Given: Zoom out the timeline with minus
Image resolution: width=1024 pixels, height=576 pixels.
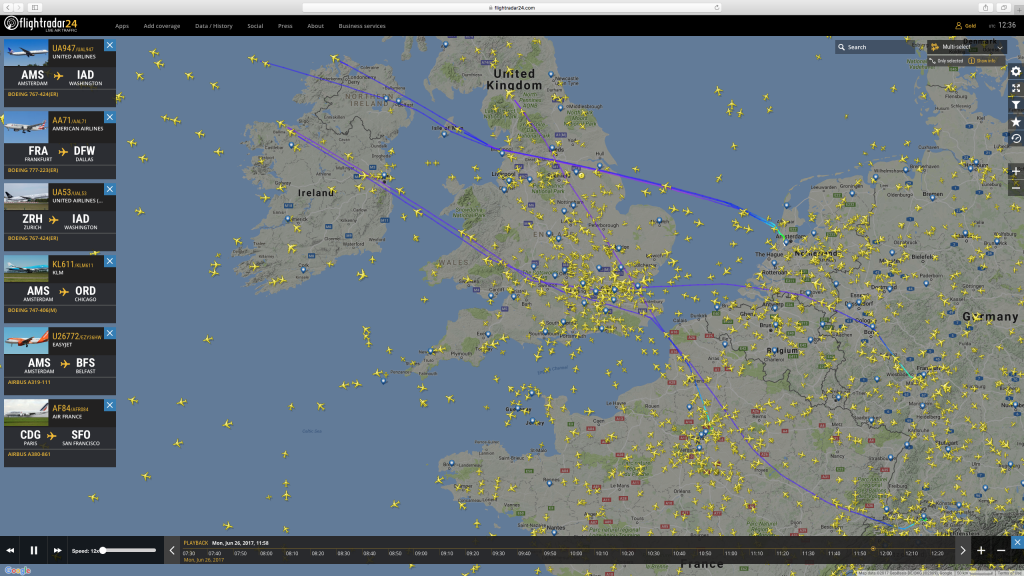Looking at the screenshot, I should click(1000, 551).
